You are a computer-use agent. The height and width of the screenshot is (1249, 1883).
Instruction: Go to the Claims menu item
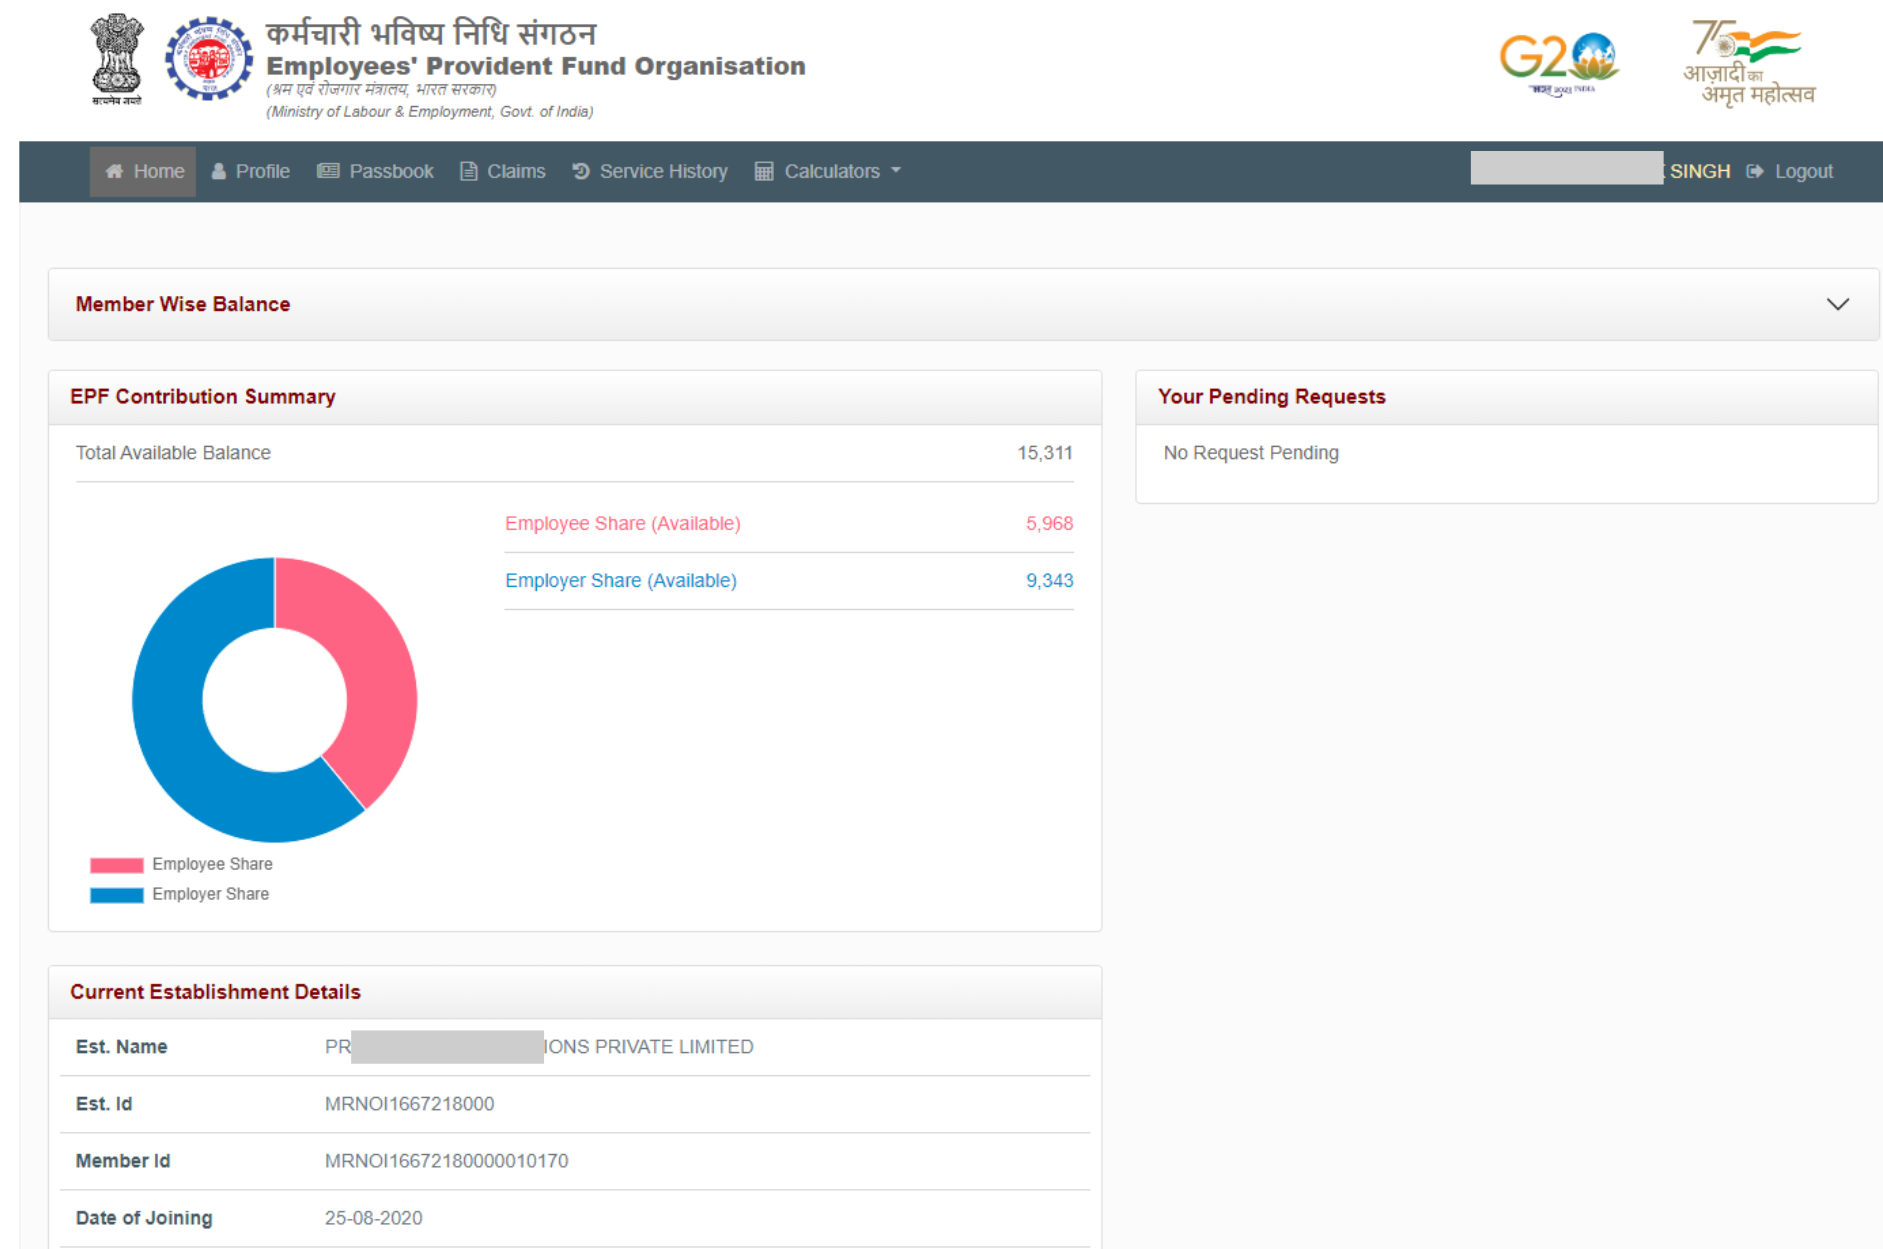503,171
